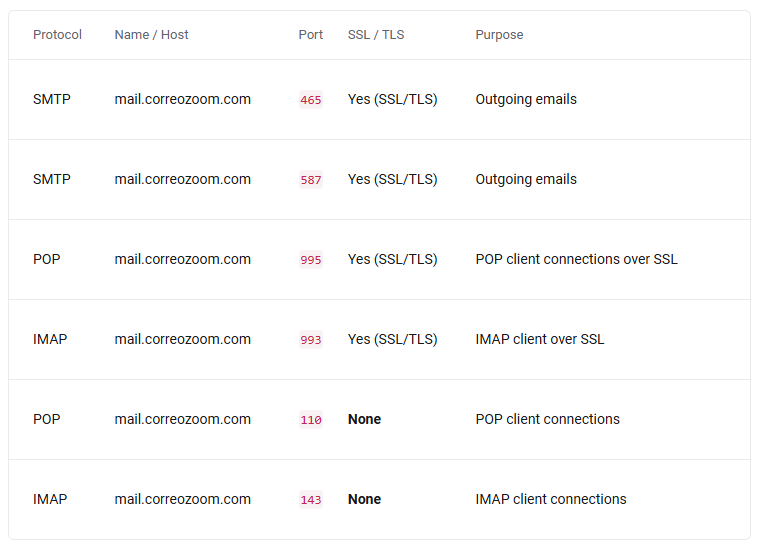Click 'IMAP client connections' purpose text
This screenshot has width=762, height=545.
coord(551,499)
